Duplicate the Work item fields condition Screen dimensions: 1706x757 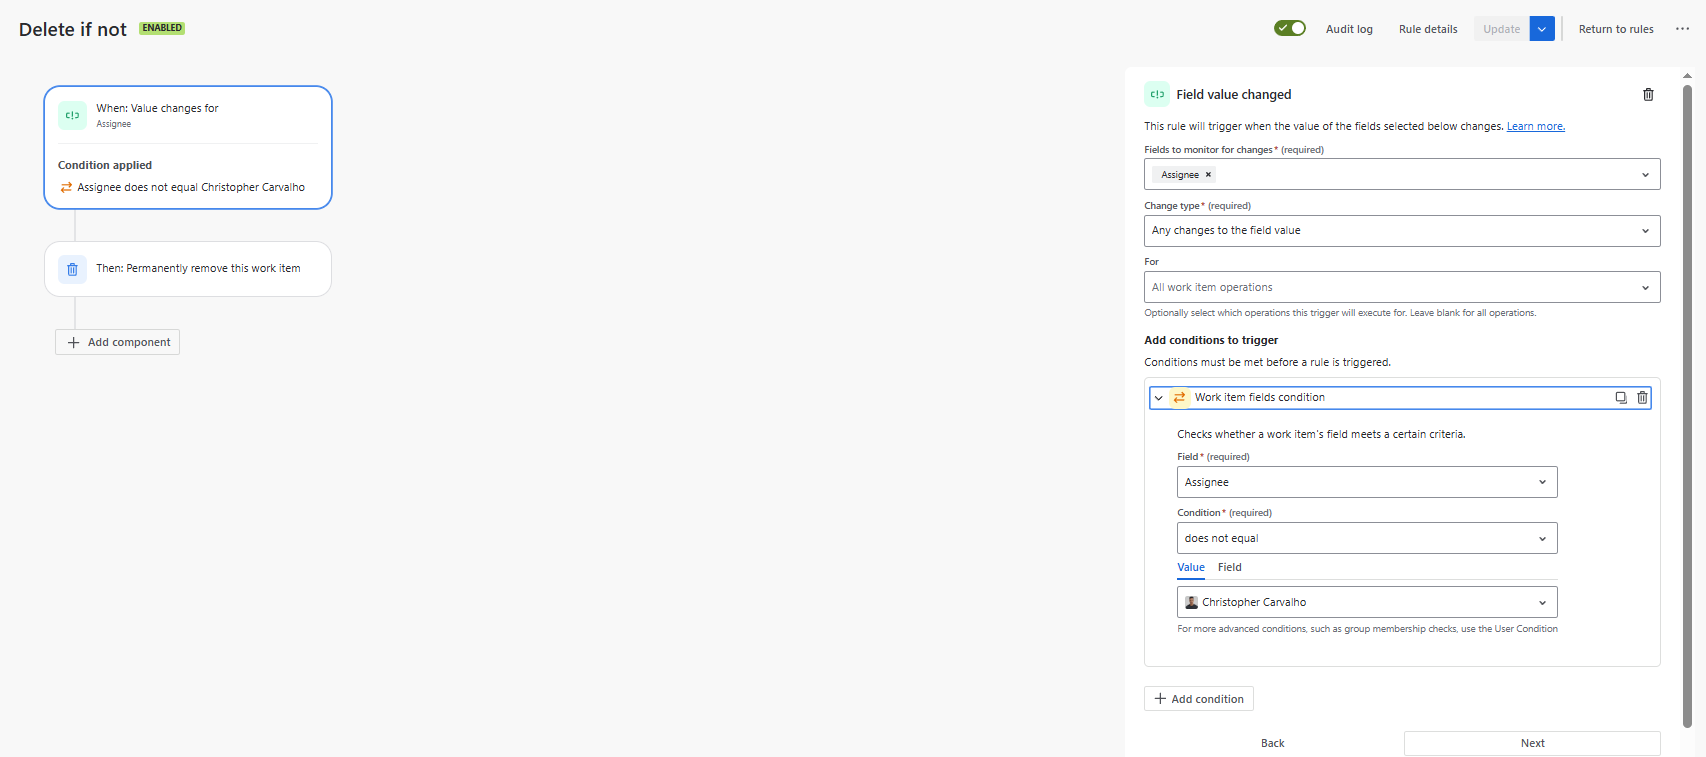(1621, 398)
